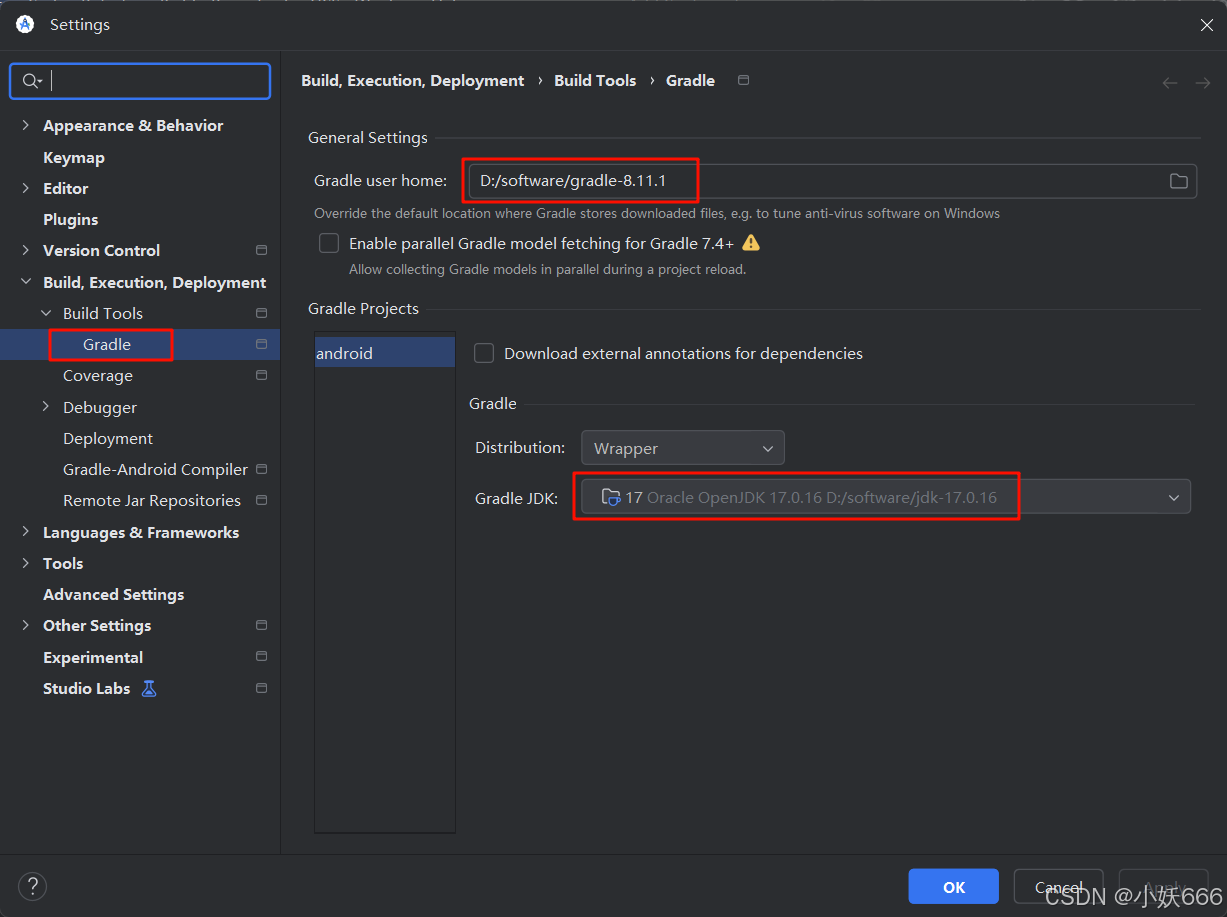Expand Appearance & Behavior section

pos(25,125)
